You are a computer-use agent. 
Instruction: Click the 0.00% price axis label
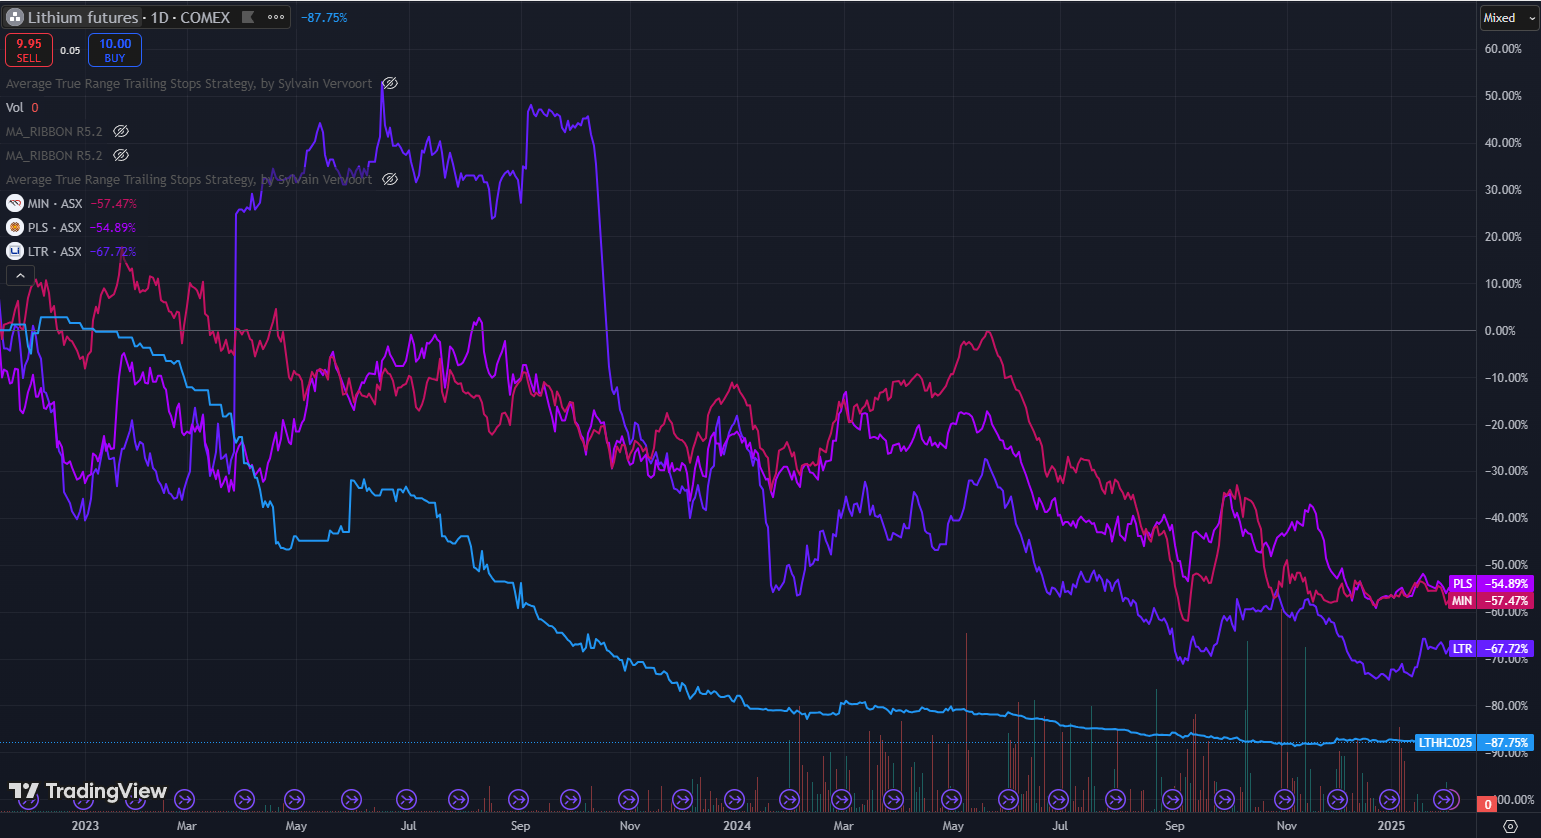[1500, 330]
